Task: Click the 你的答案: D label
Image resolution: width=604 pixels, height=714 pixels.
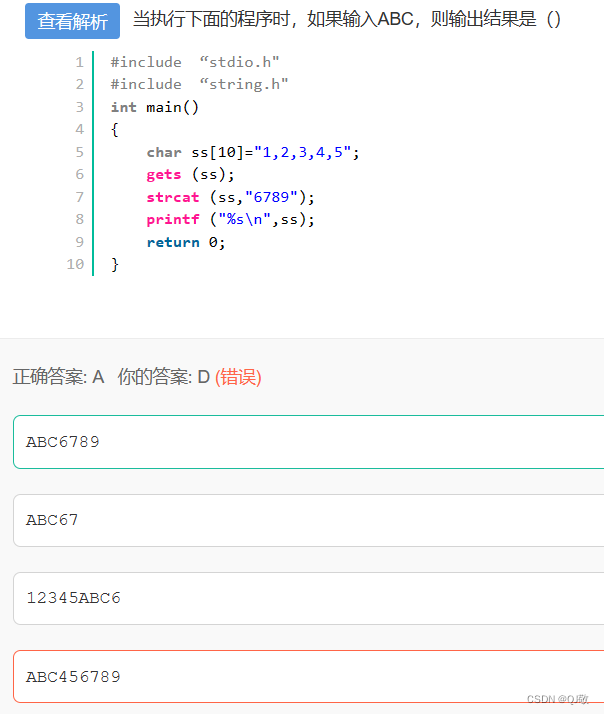Action: (164, 377)
